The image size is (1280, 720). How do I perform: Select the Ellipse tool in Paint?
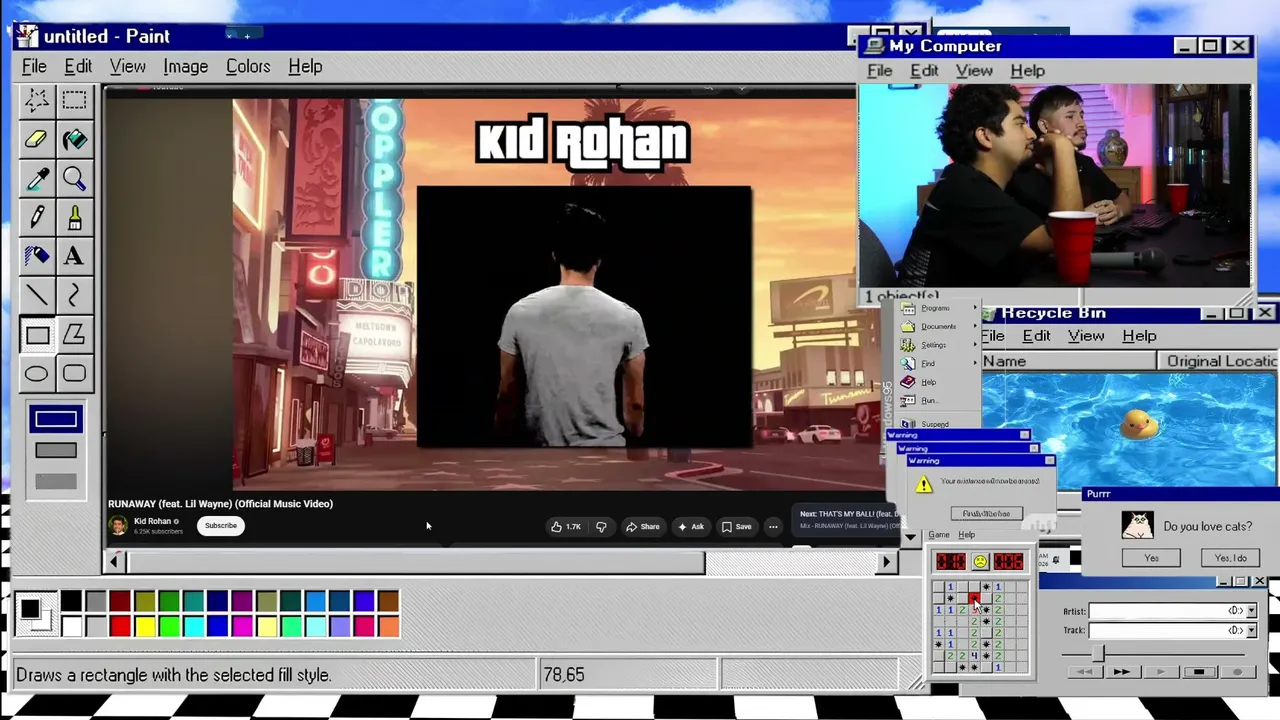click(x=37, y=374)
